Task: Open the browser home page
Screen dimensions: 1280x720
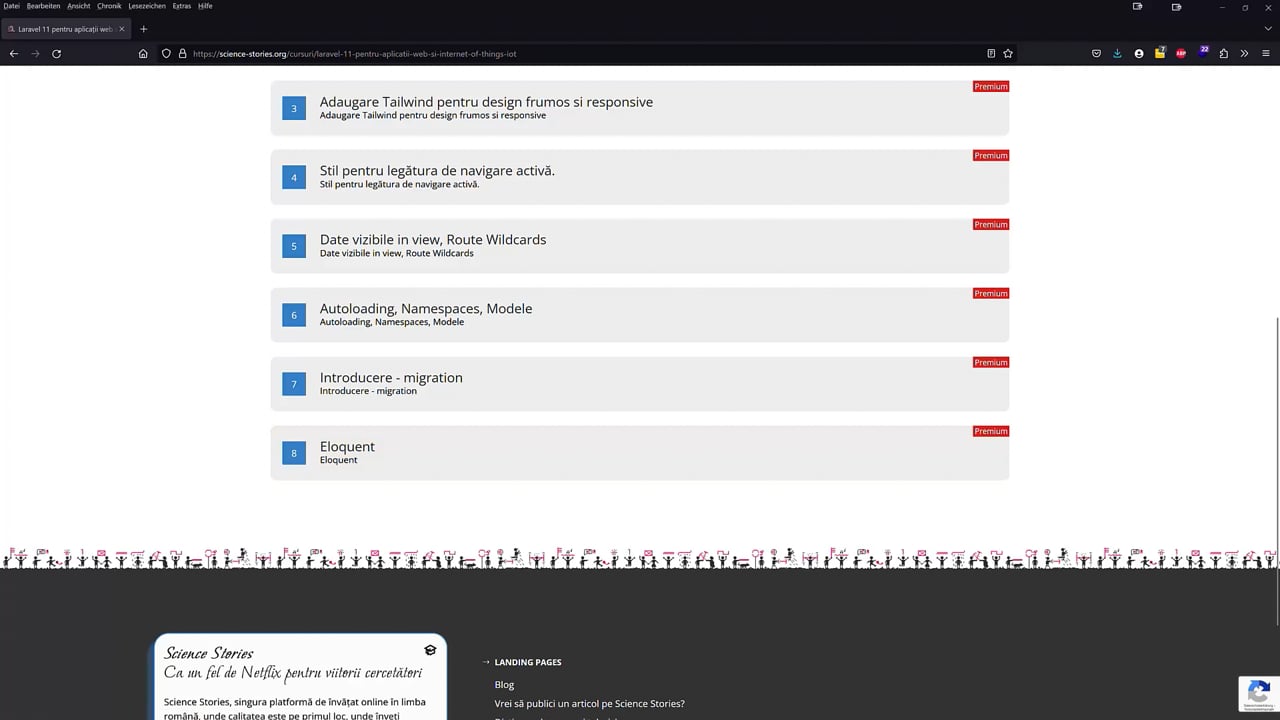Action: click(x=143, y=53)
